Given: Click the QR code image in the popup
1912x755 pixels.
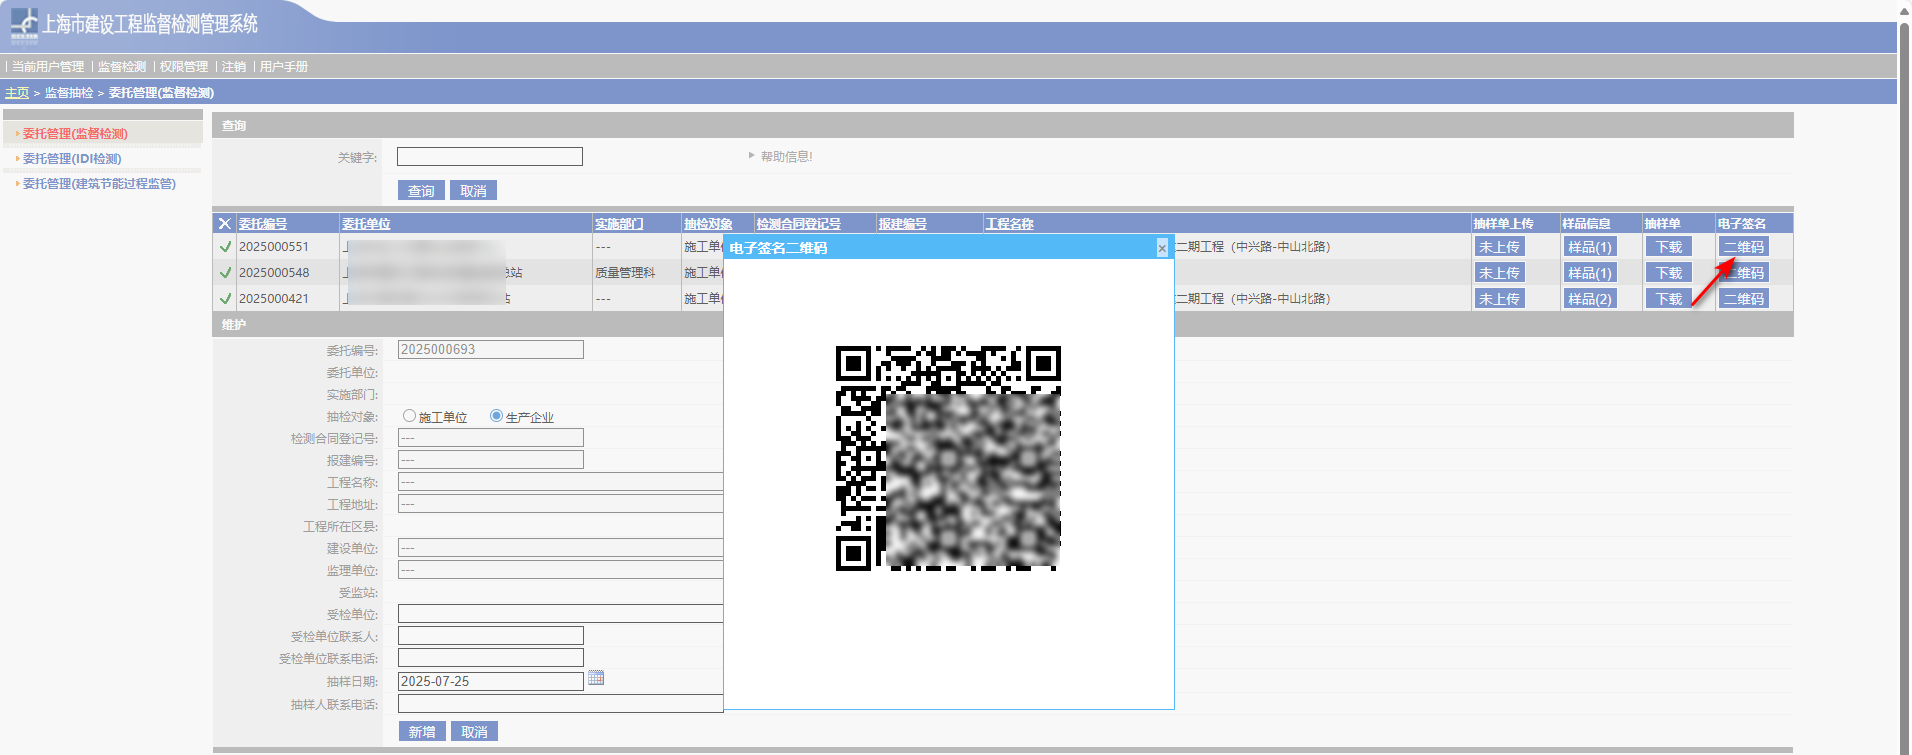Looking at the screenshot, I should point(948,458).
